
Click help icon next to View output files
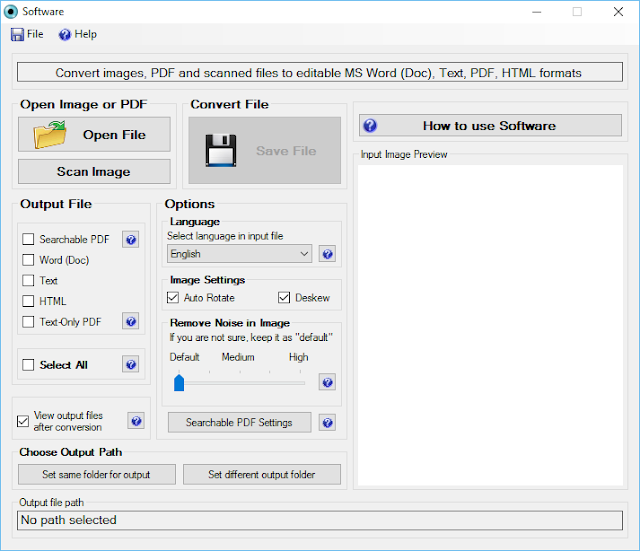click(x=136, y=421)
